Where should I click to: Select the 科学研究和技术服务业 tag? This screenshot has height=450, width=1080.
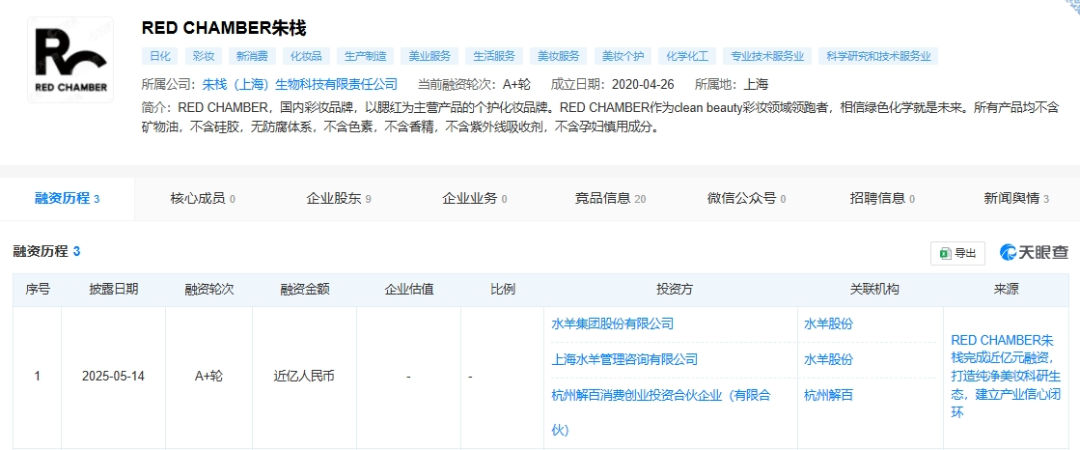879,57
